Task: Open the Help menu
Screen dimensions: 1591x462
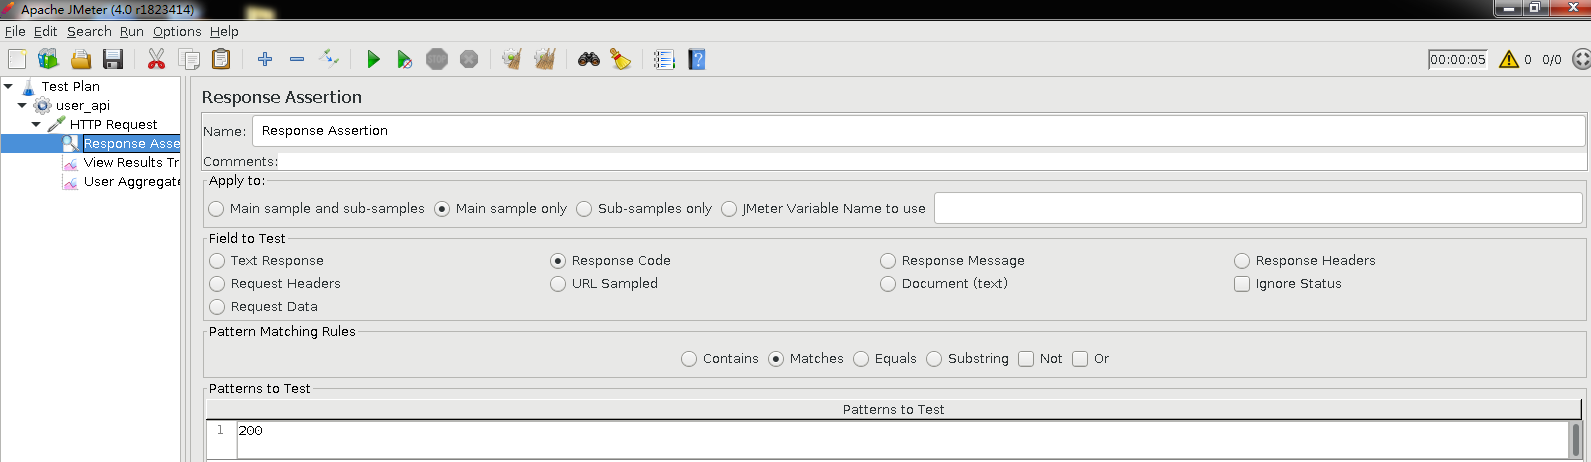Action: 224,32
